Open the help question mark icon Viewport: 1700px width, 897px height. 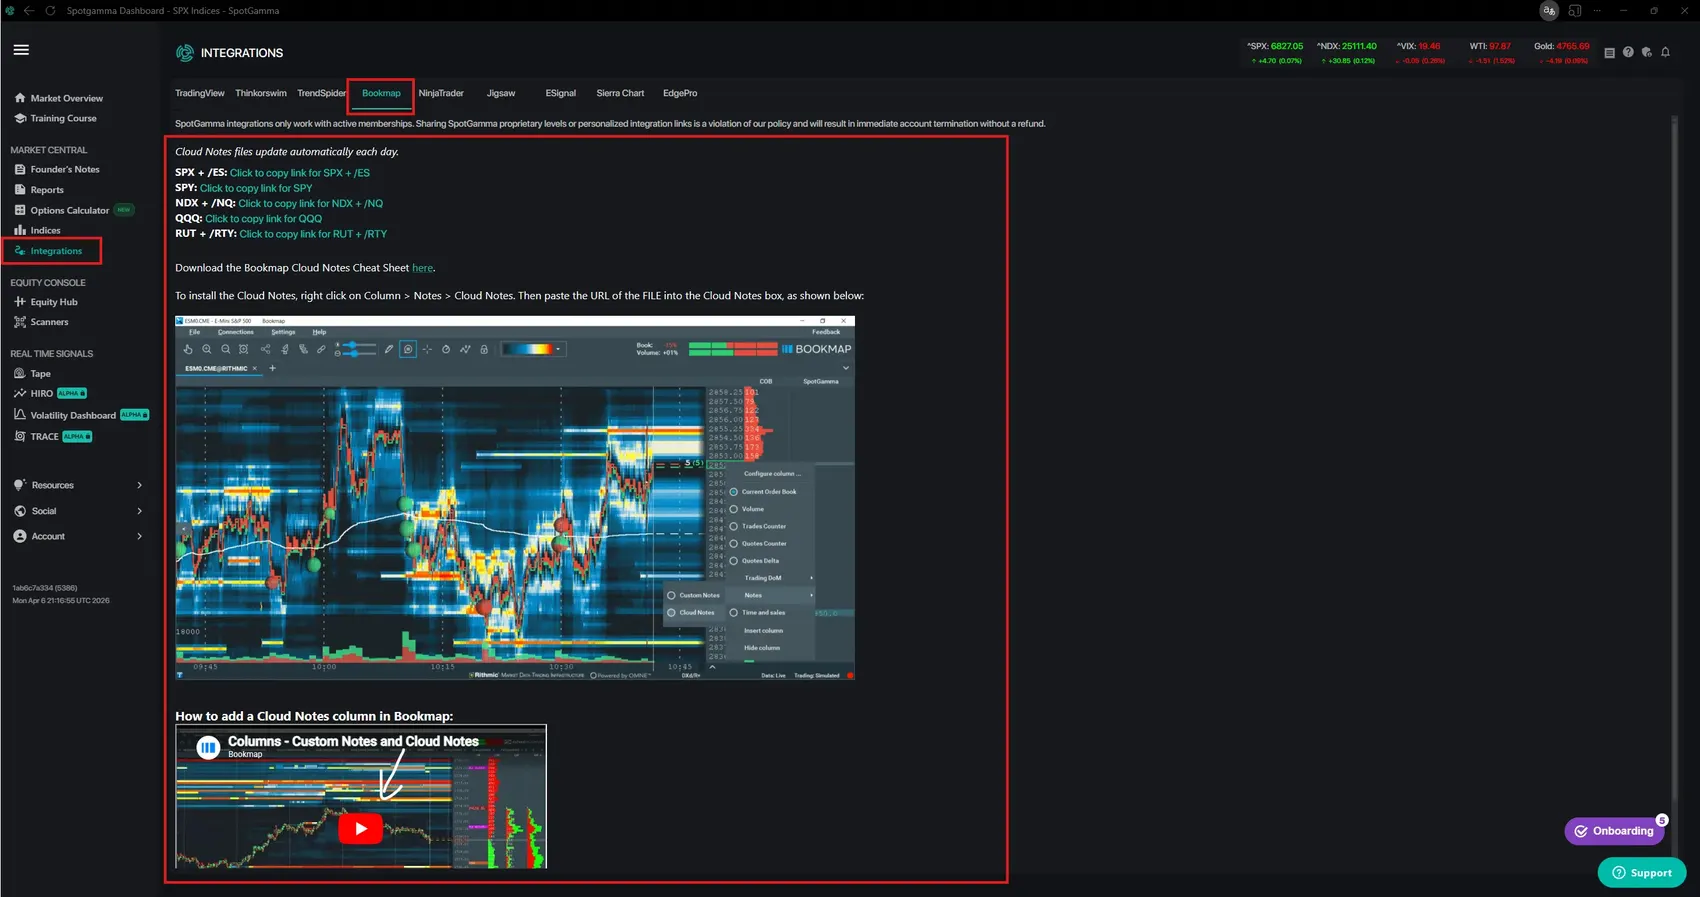click(1628, 52)
